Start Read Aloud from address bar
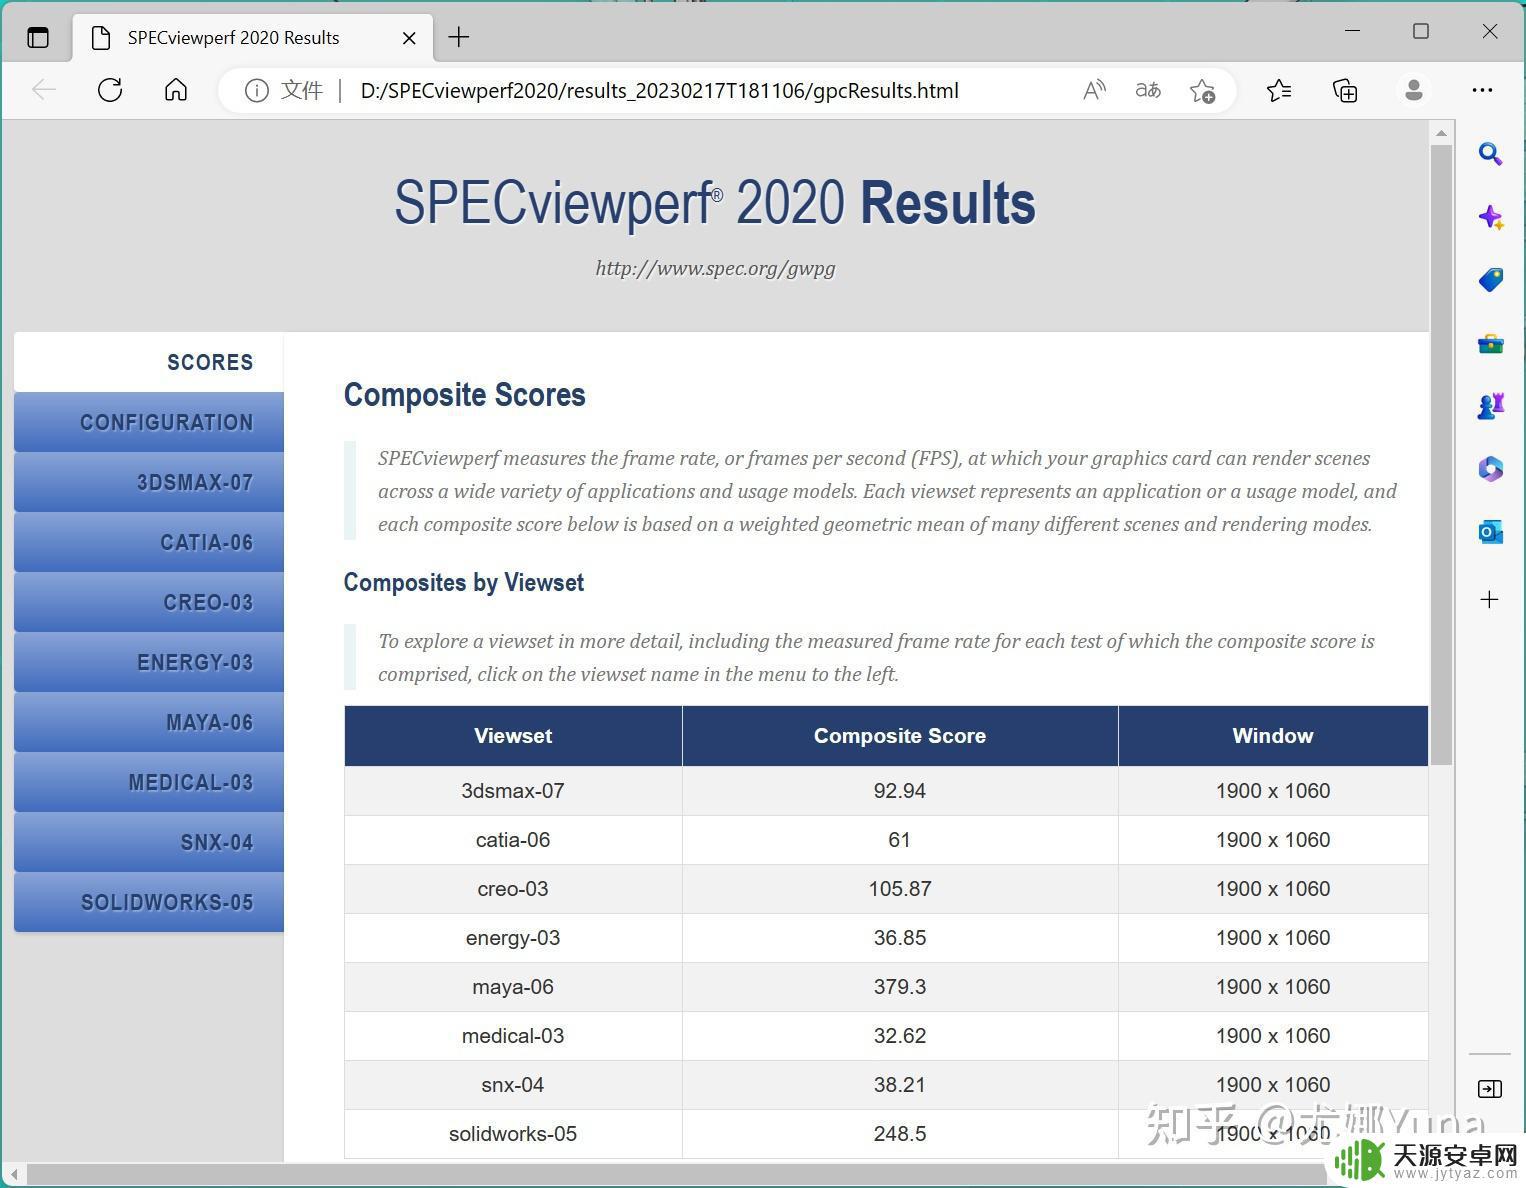 click(1094, 91)
